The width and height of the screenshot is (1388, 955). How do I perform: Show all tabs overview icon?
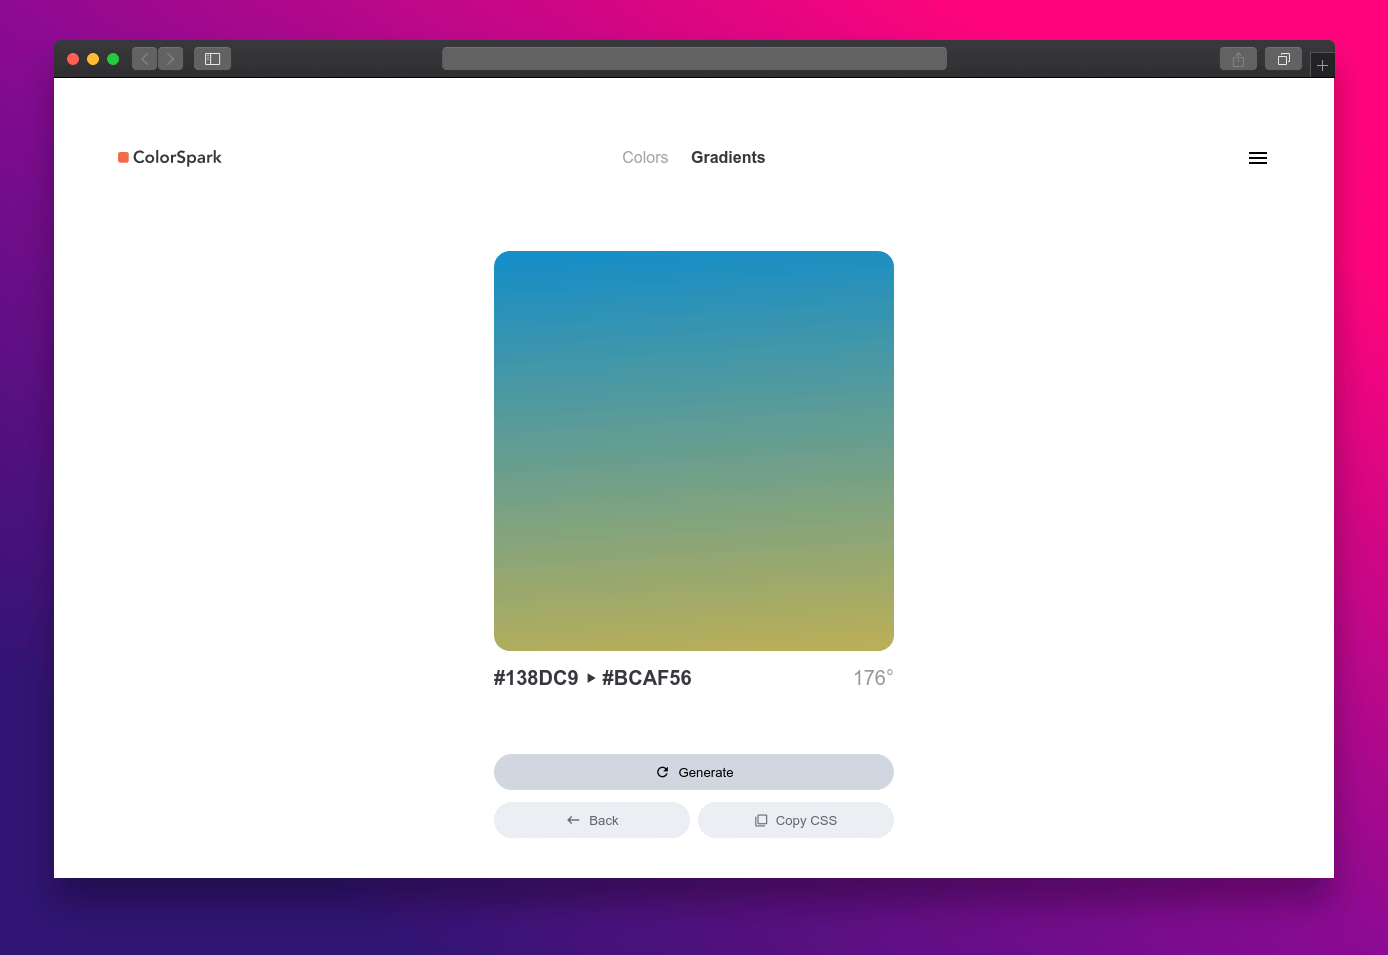tap(1284, 59)
